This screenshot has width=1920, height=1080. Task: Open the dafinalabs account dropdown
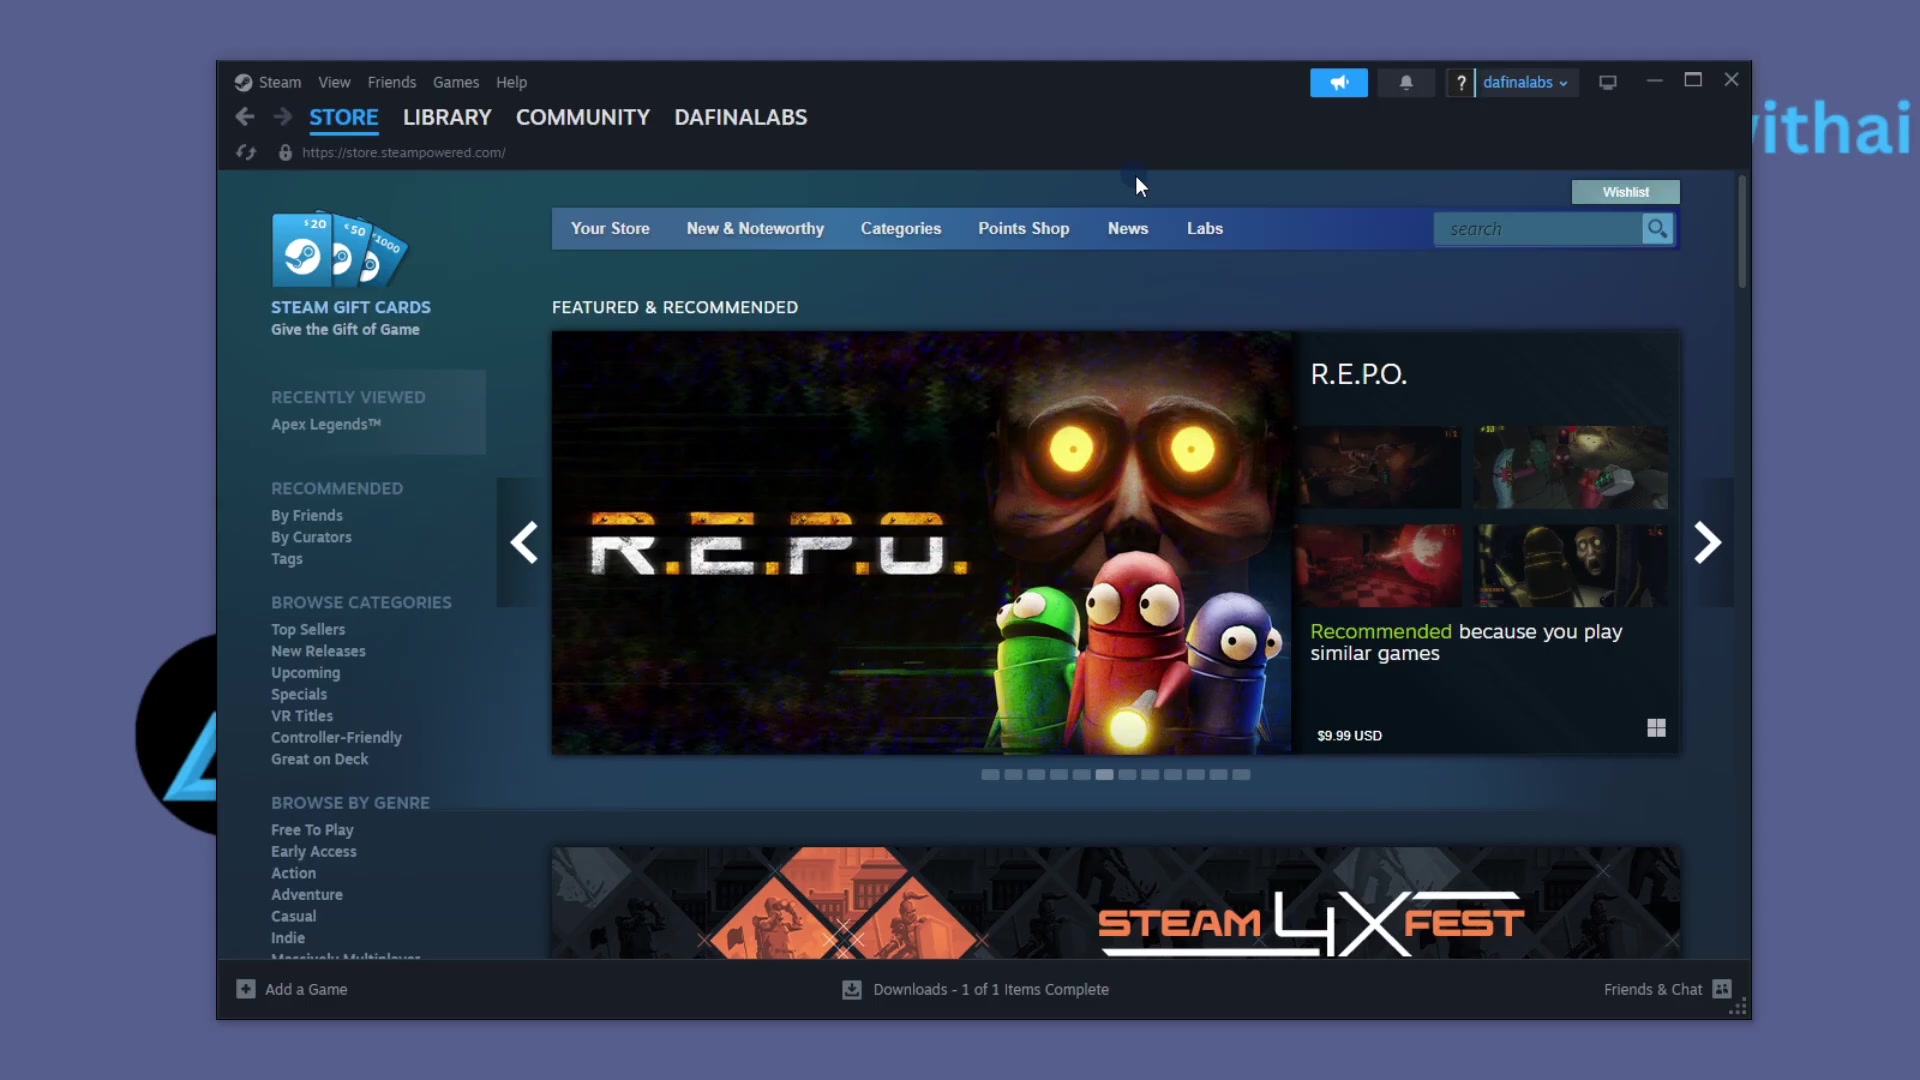coord(1522,82)
